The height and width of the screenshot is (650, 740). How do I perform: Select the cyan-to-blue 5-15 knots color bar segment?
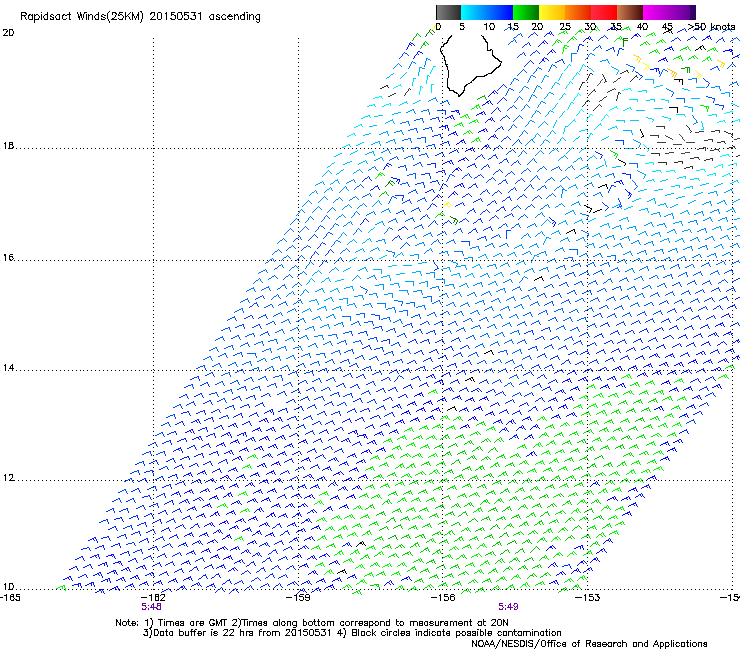pyautogui.click(x=487, y=12)
